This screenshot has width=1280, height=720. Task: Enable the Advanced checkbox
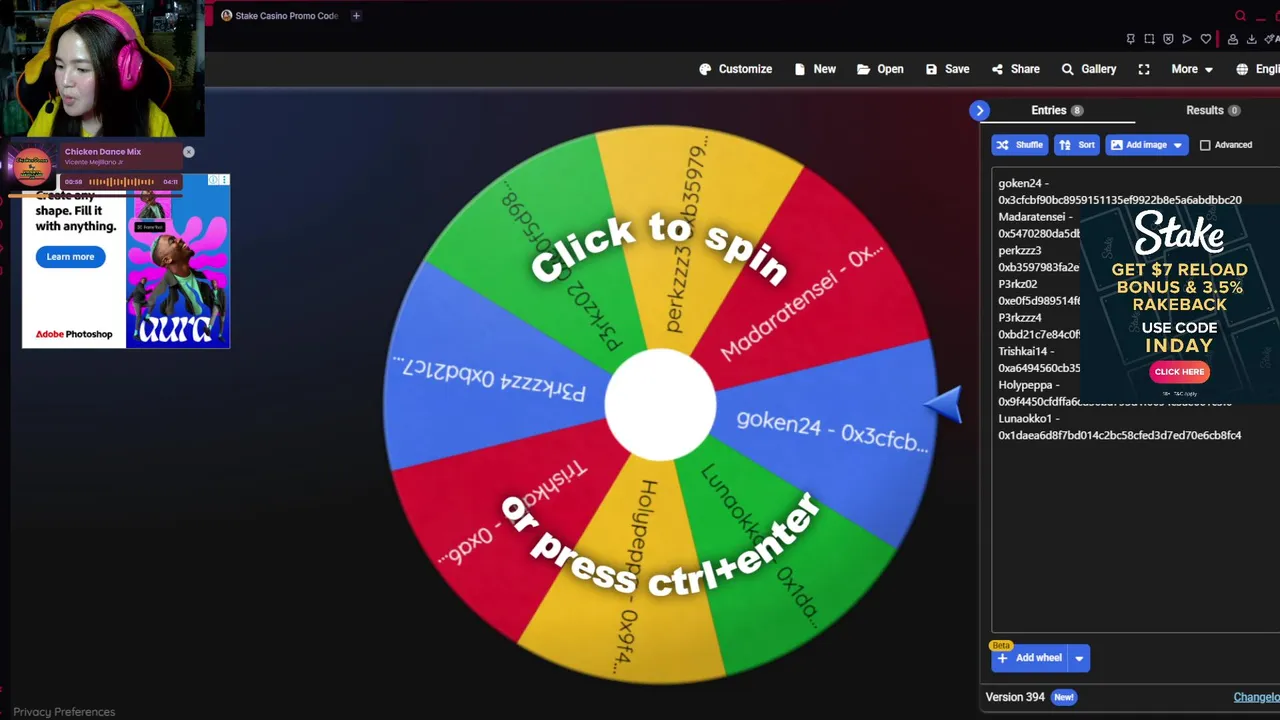point(1205,145)
